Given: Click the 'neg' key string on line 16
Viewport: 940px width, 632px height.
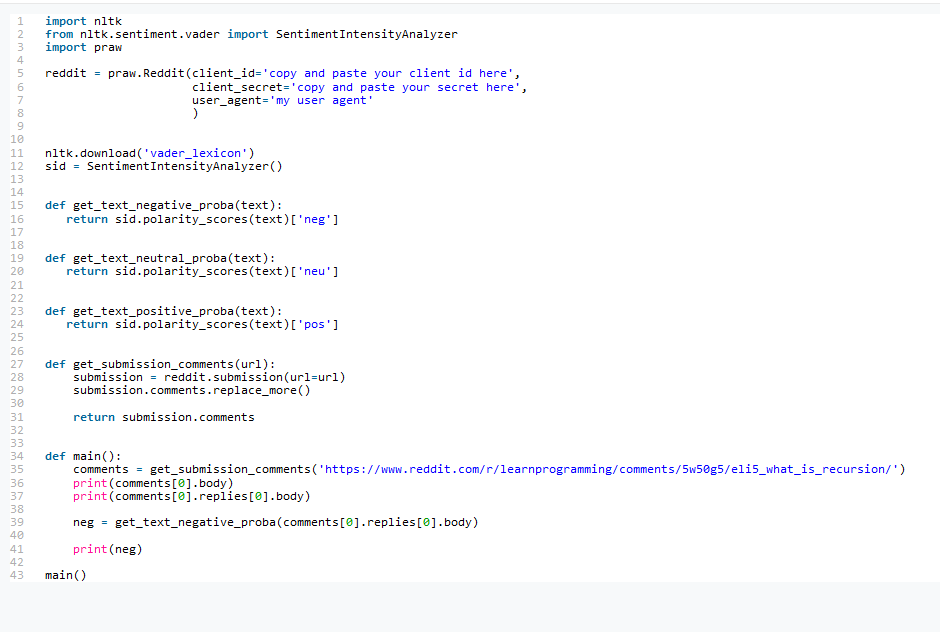Looking at the screenshot, I should [315, 219].
